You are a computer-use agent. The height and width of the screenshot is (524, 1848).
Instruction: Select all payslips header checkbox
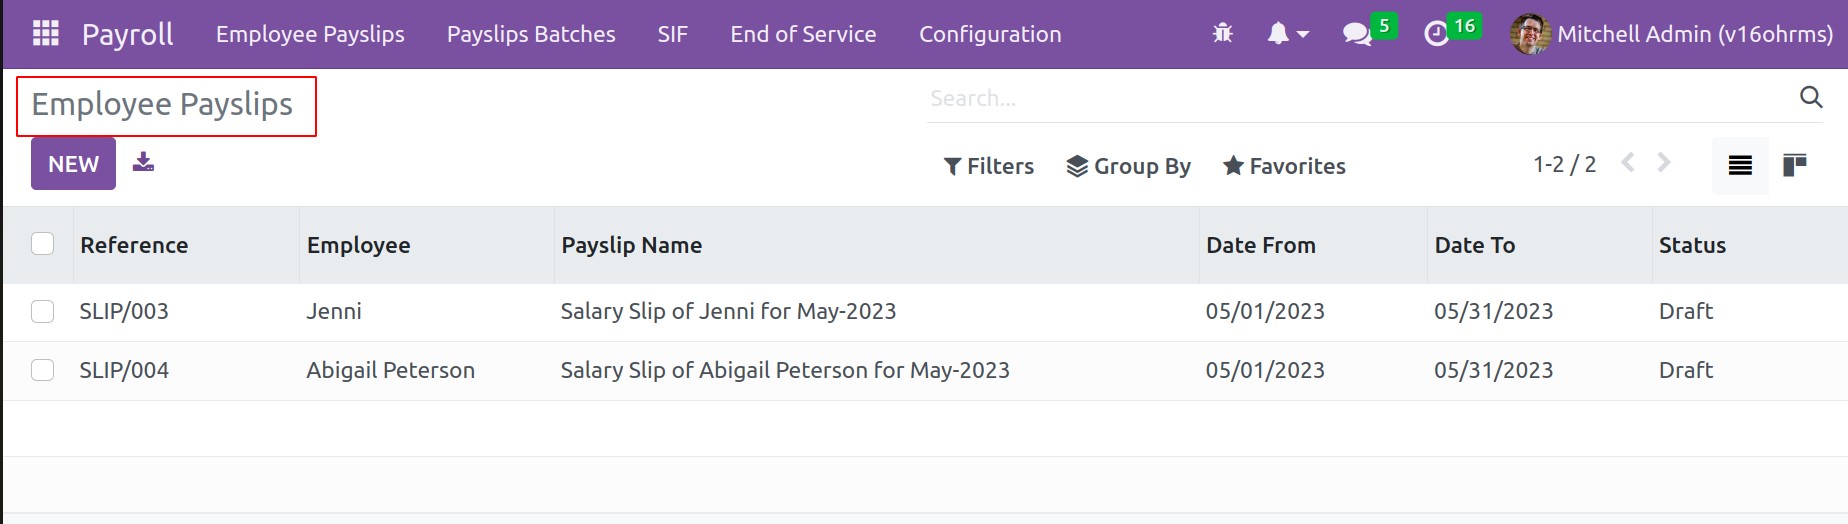pos(42,244)
